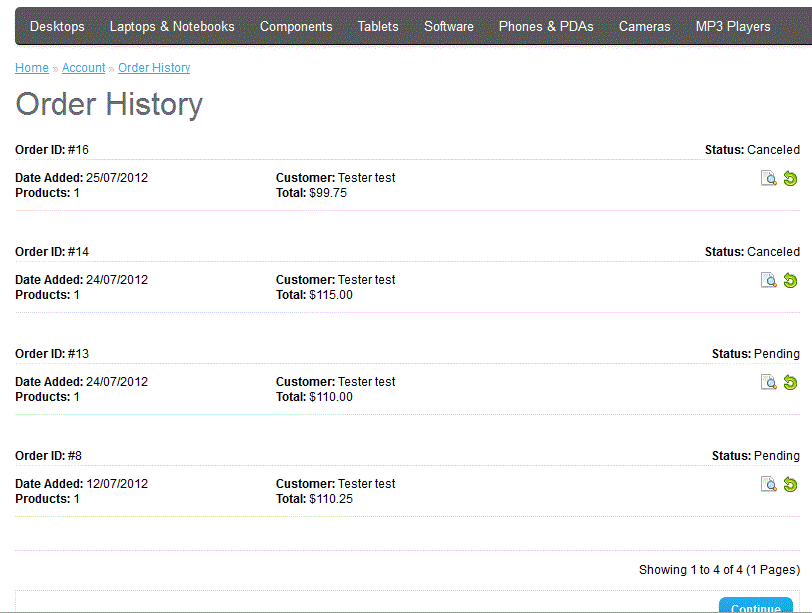Go to Account breadcrumb link

84,68
